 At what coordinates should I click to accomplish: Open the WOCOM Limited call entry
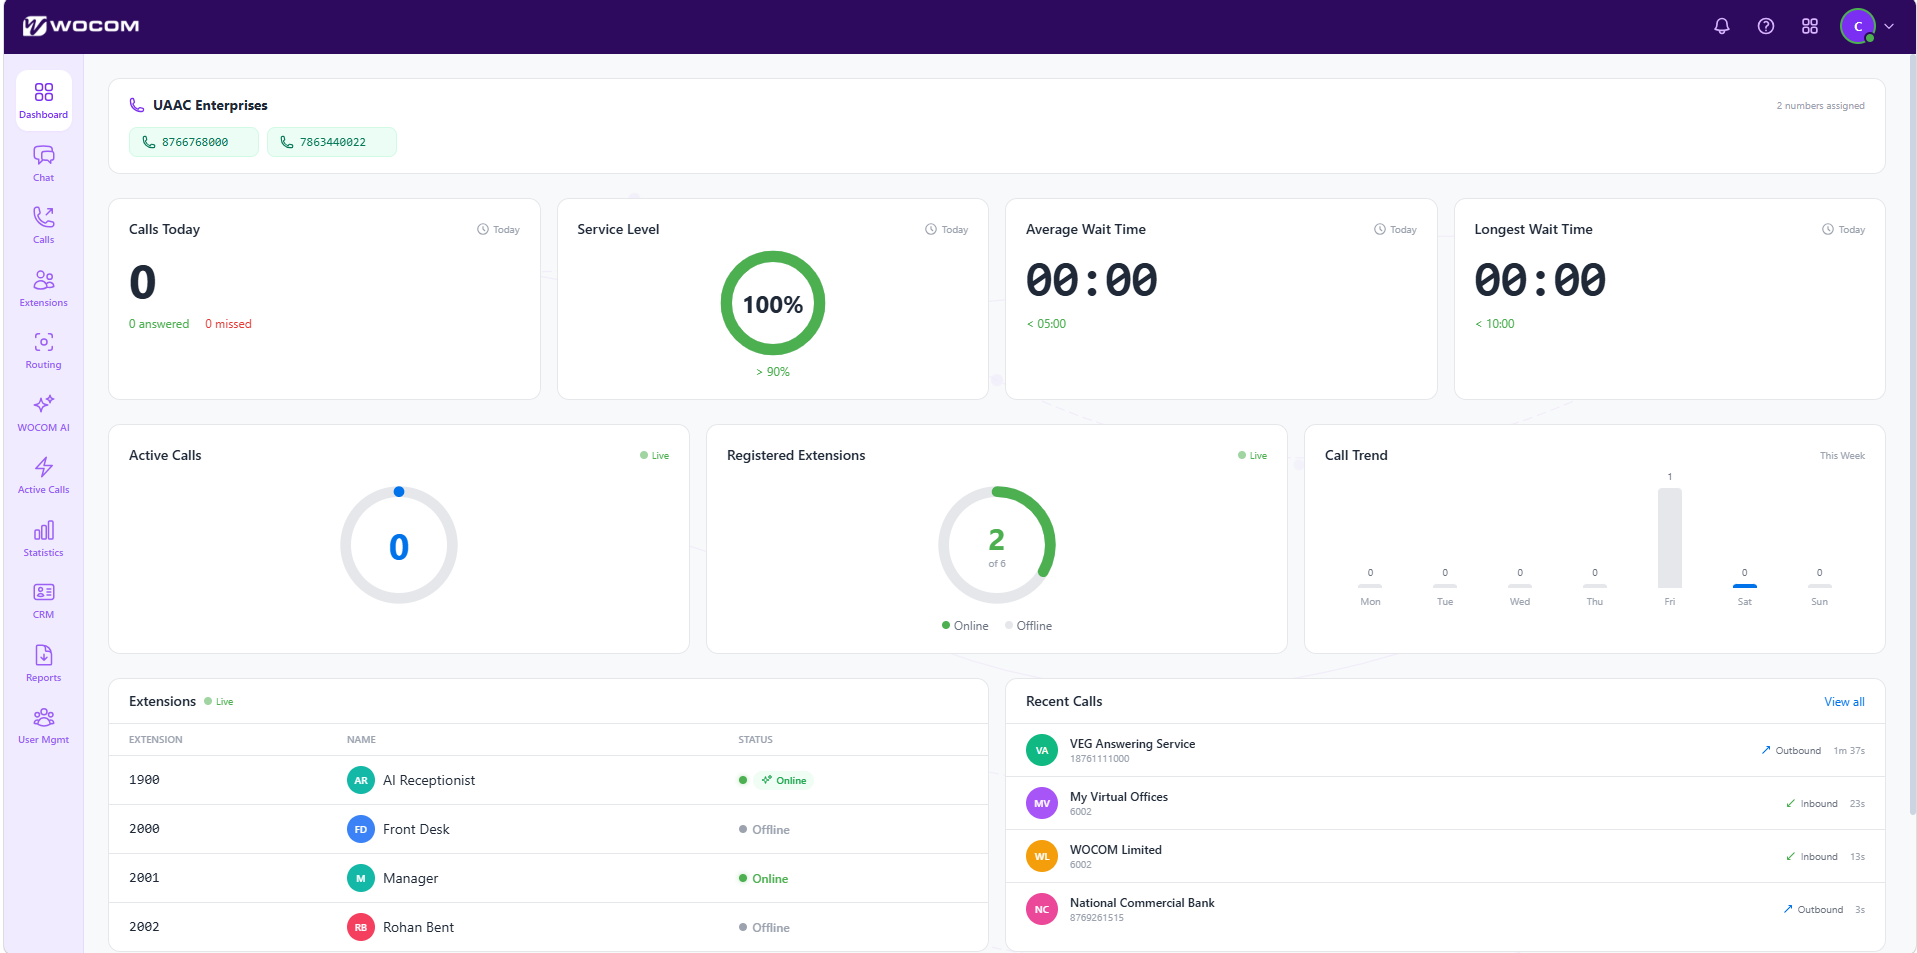click(x=1445, y=856)
